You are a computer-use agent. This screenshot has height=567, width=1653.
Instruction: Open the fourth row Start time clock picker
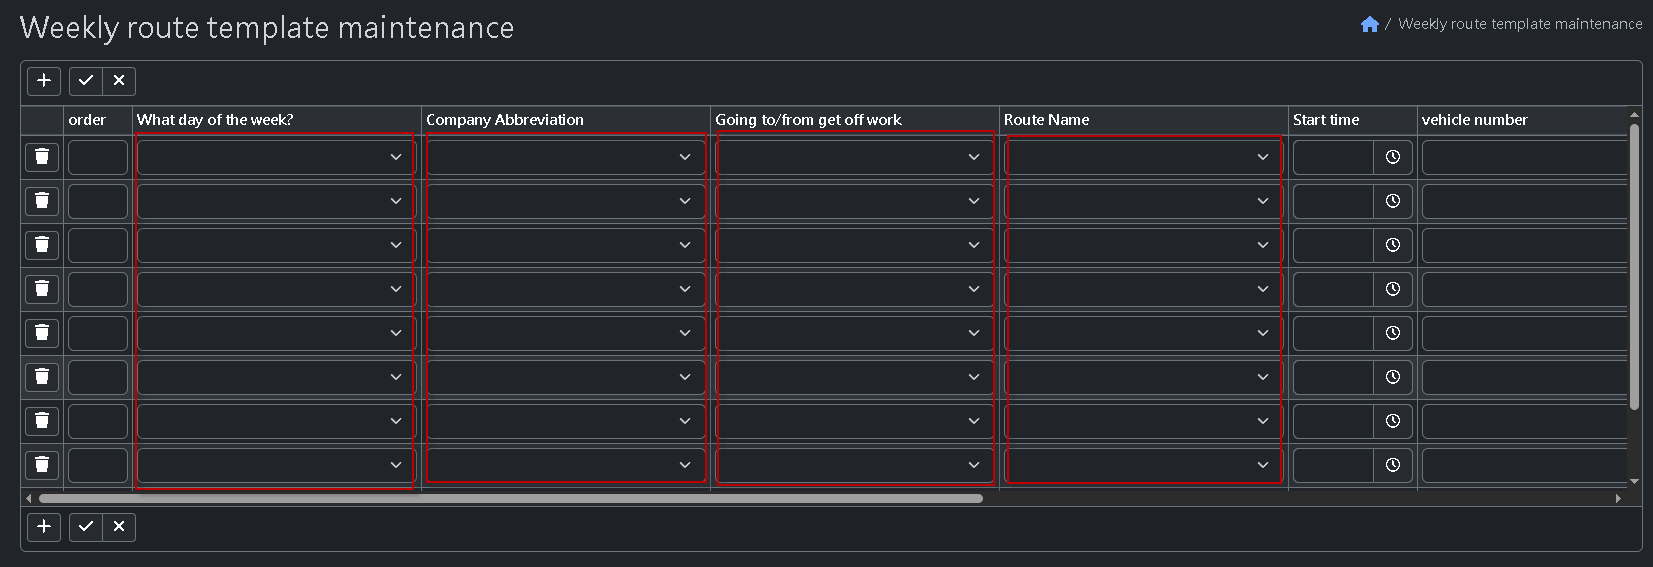(1392, 289)
